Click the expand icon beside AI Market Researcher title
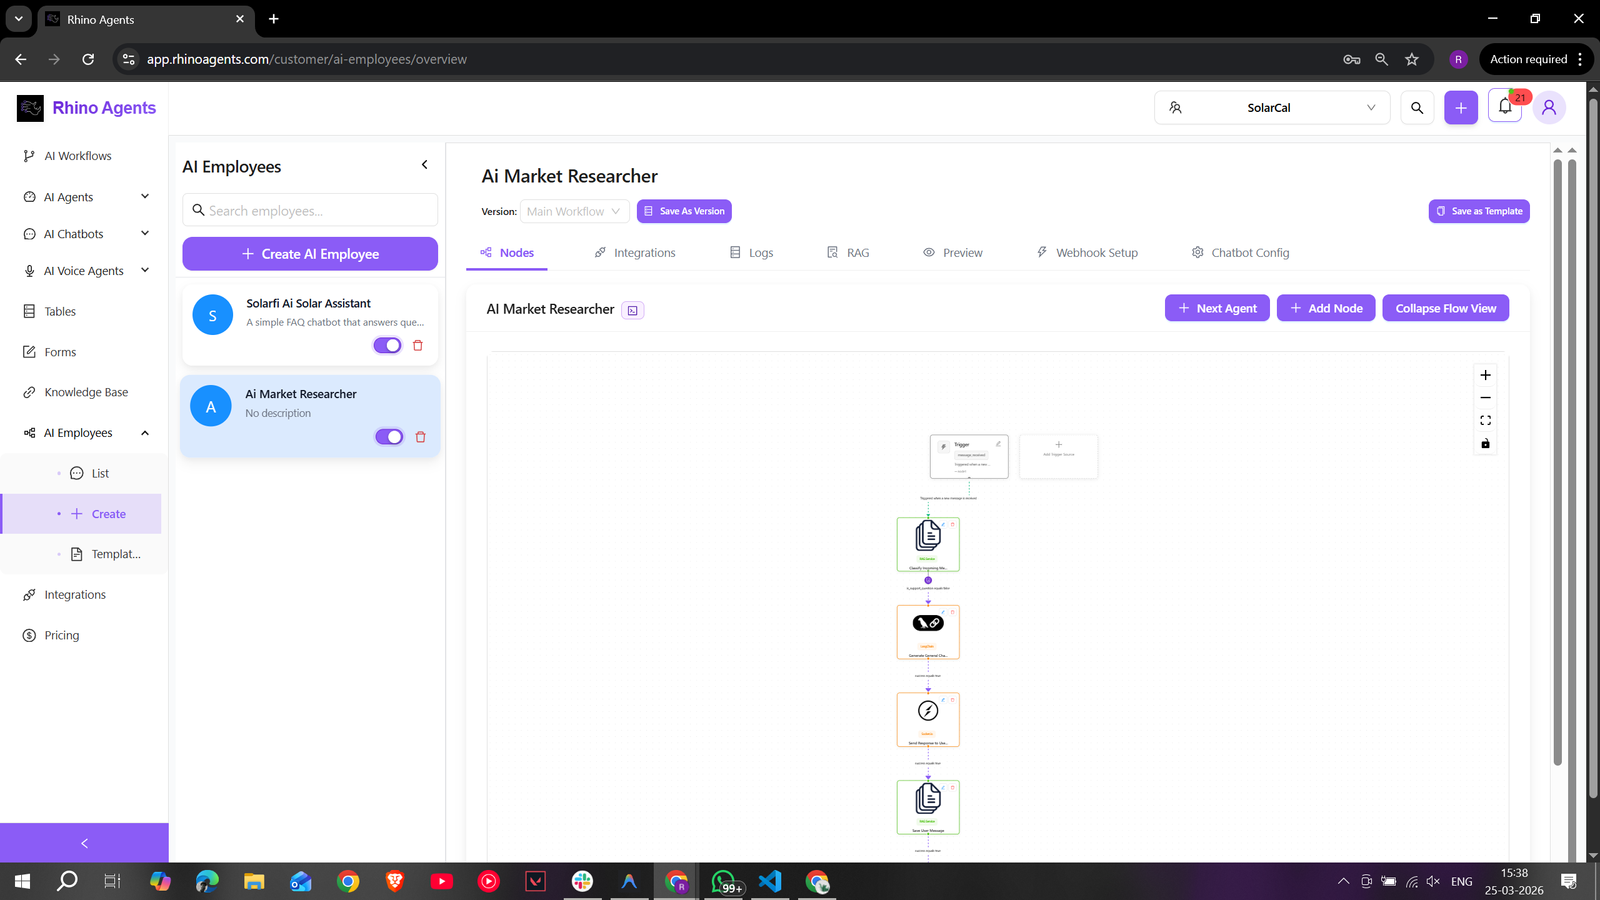Viewport: 1600px width, 900px height. [x=632, y=310]
